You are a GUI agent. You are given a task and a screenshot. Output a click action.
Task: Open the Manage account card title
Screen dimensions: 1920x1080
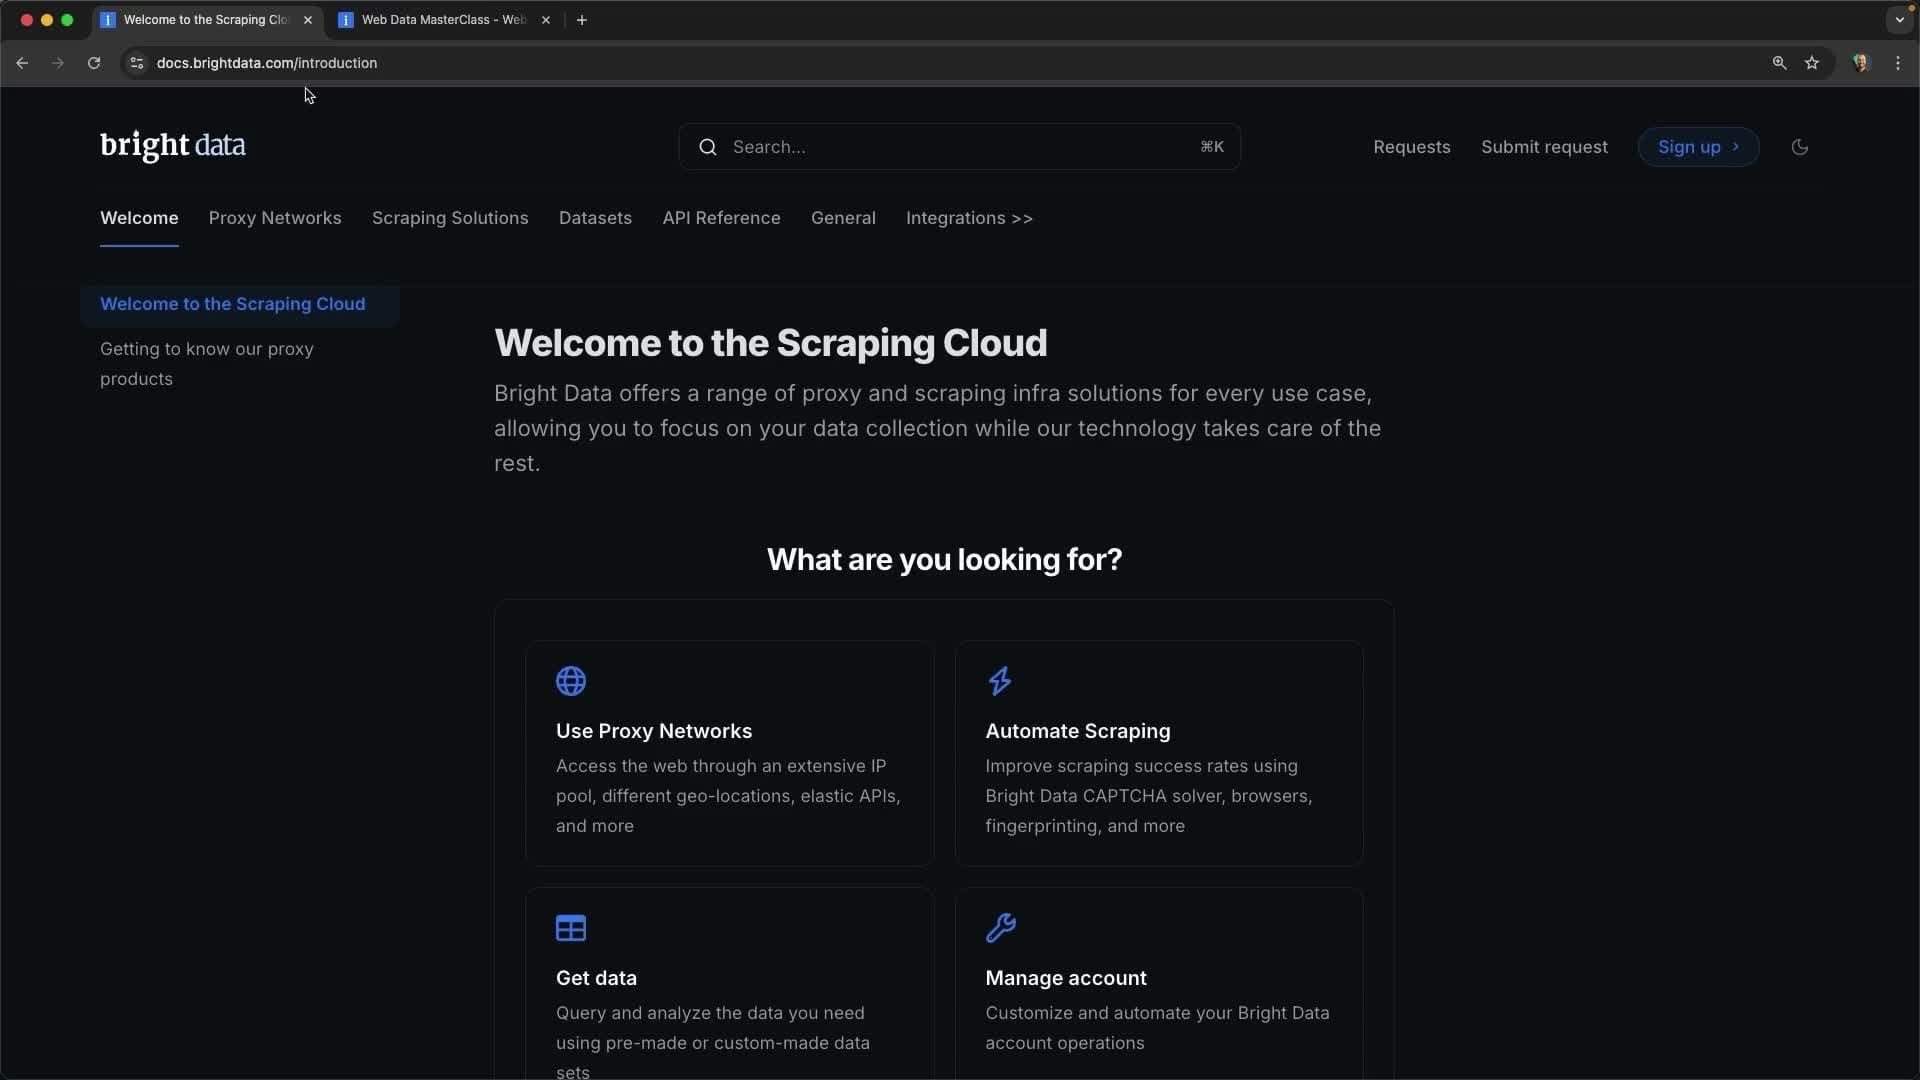[x=1066, y=978]
